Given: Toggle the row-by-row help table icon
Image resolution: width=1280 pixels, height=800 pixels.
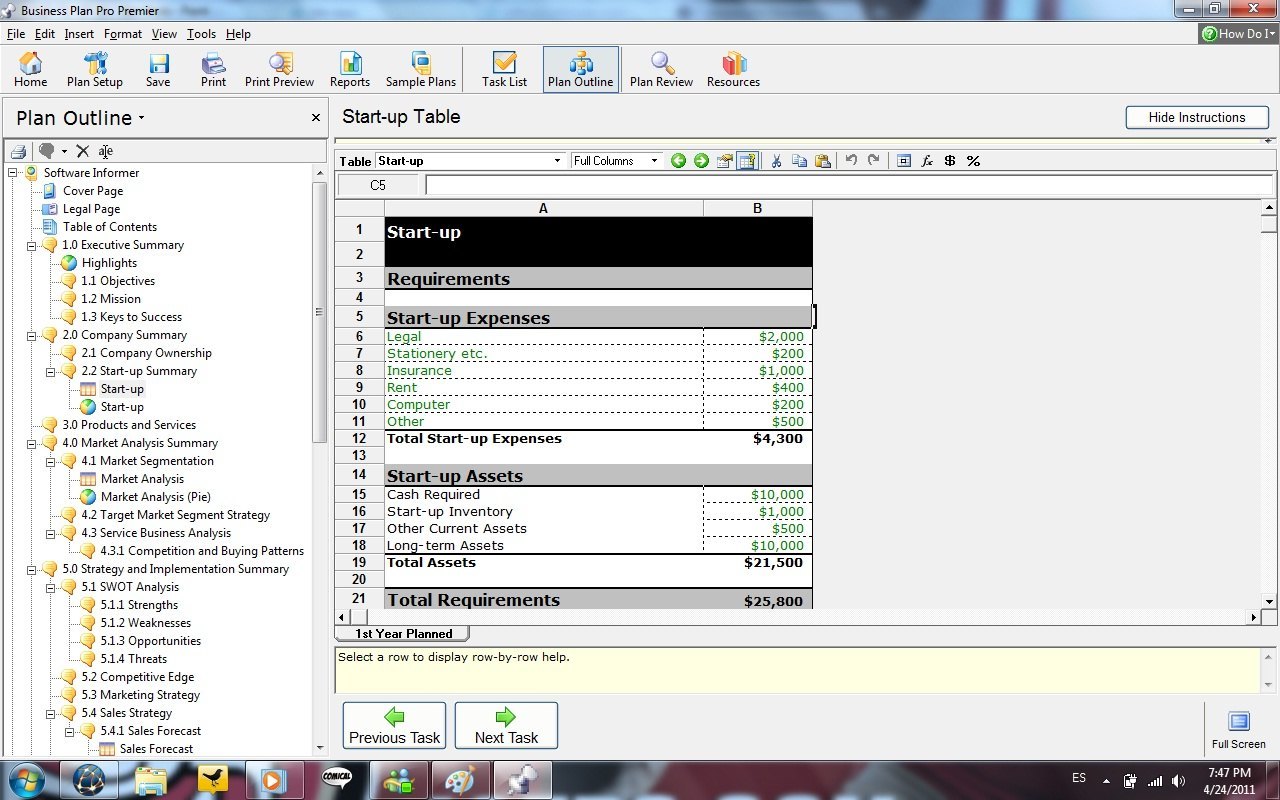Looking at the screenshot, I should coord(747,161).
